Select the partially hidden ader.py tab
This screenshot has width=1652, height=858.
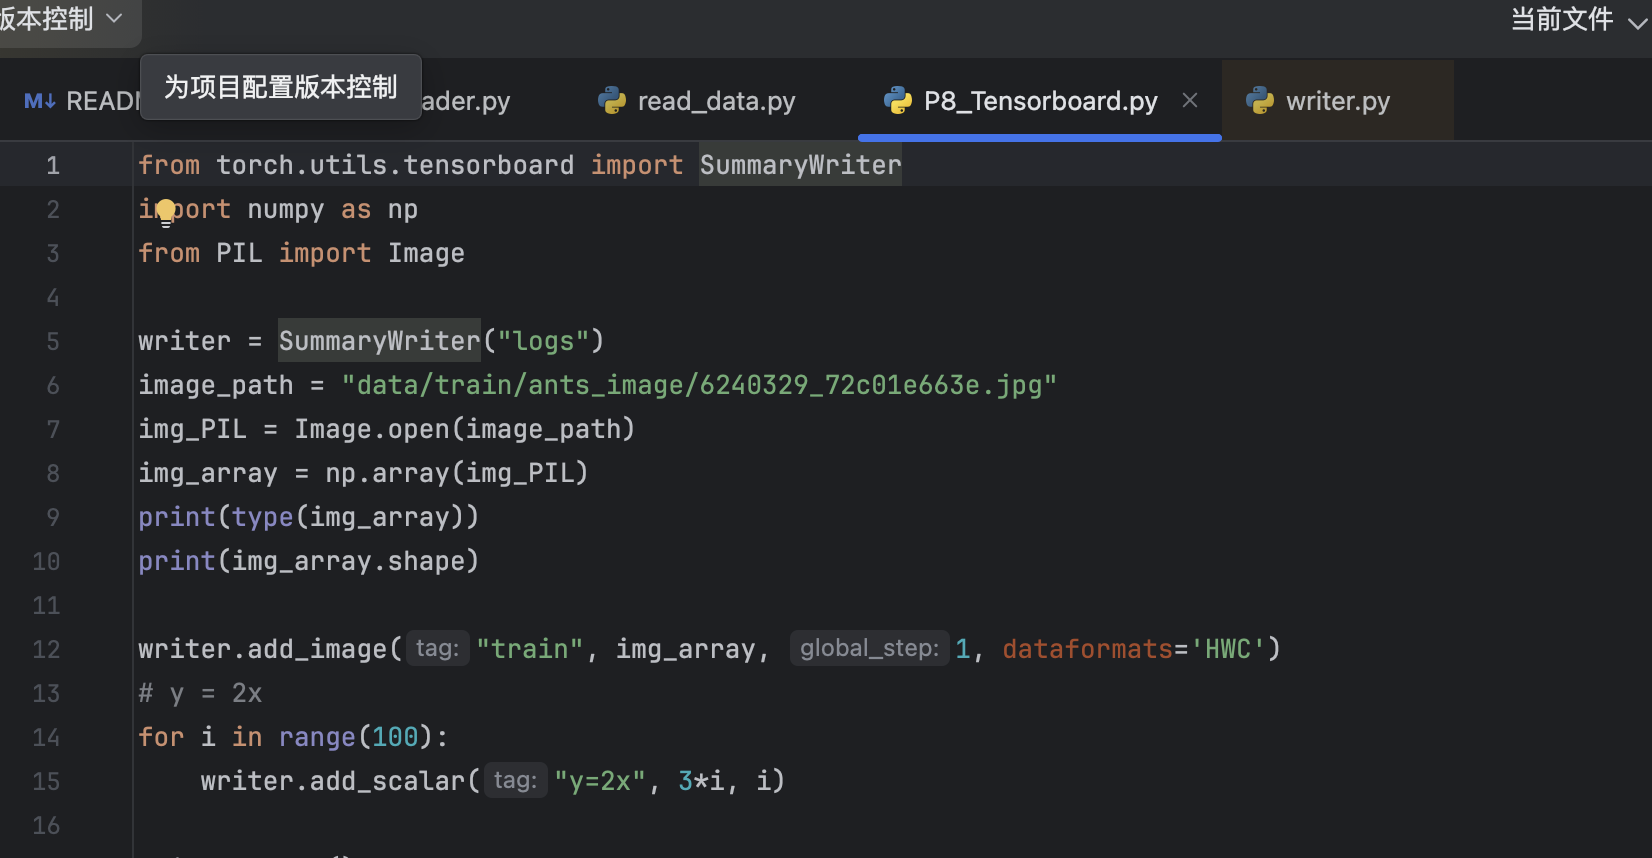coord(466,101)
